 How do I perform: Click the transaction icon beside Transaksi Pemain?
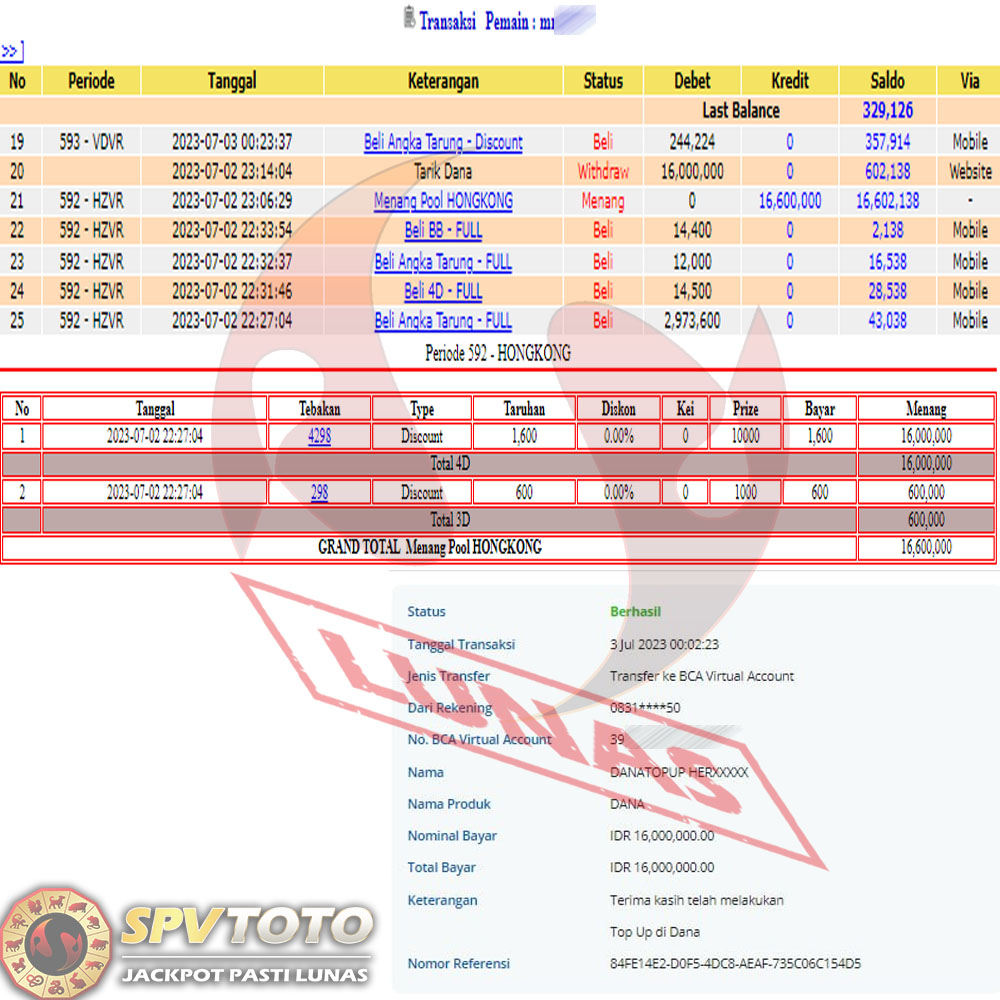(409, 19)
